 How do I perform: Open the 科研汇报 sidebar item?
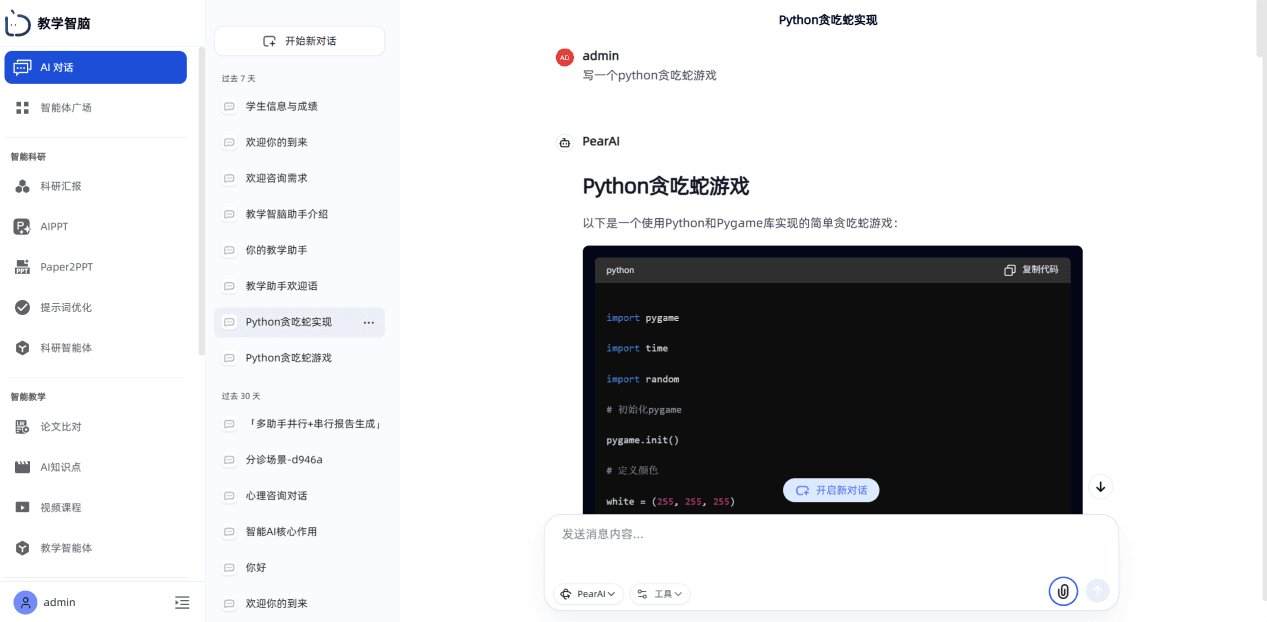(95, 186)
